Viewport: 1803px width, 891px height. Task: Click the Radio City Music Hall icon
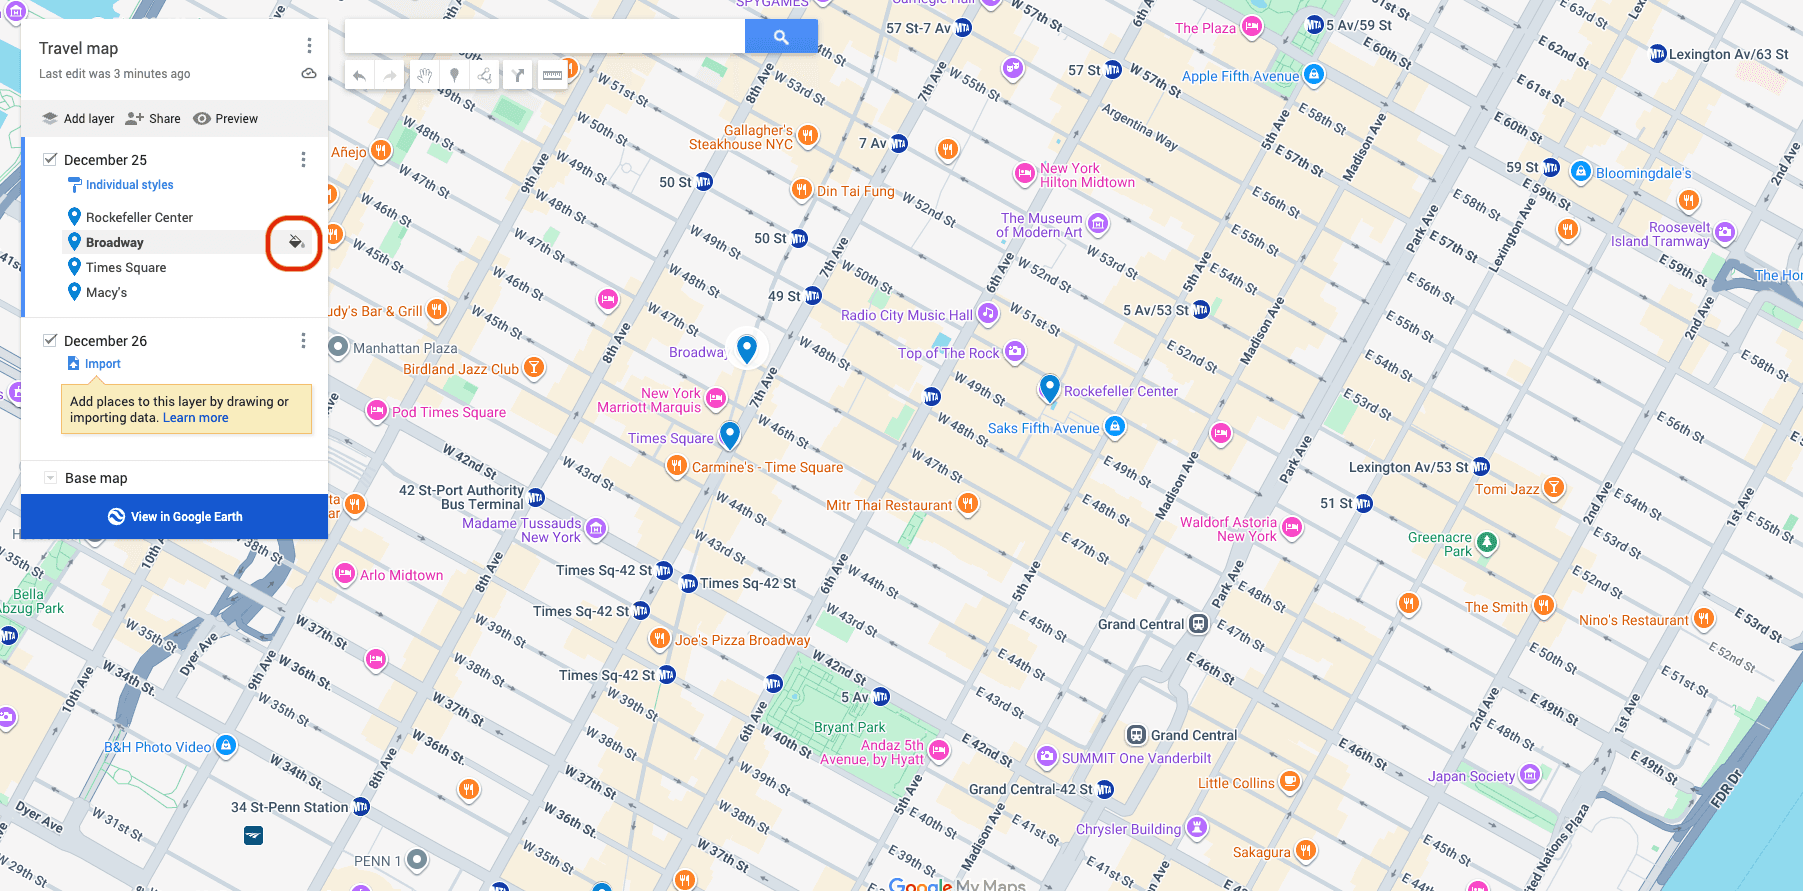988,314
